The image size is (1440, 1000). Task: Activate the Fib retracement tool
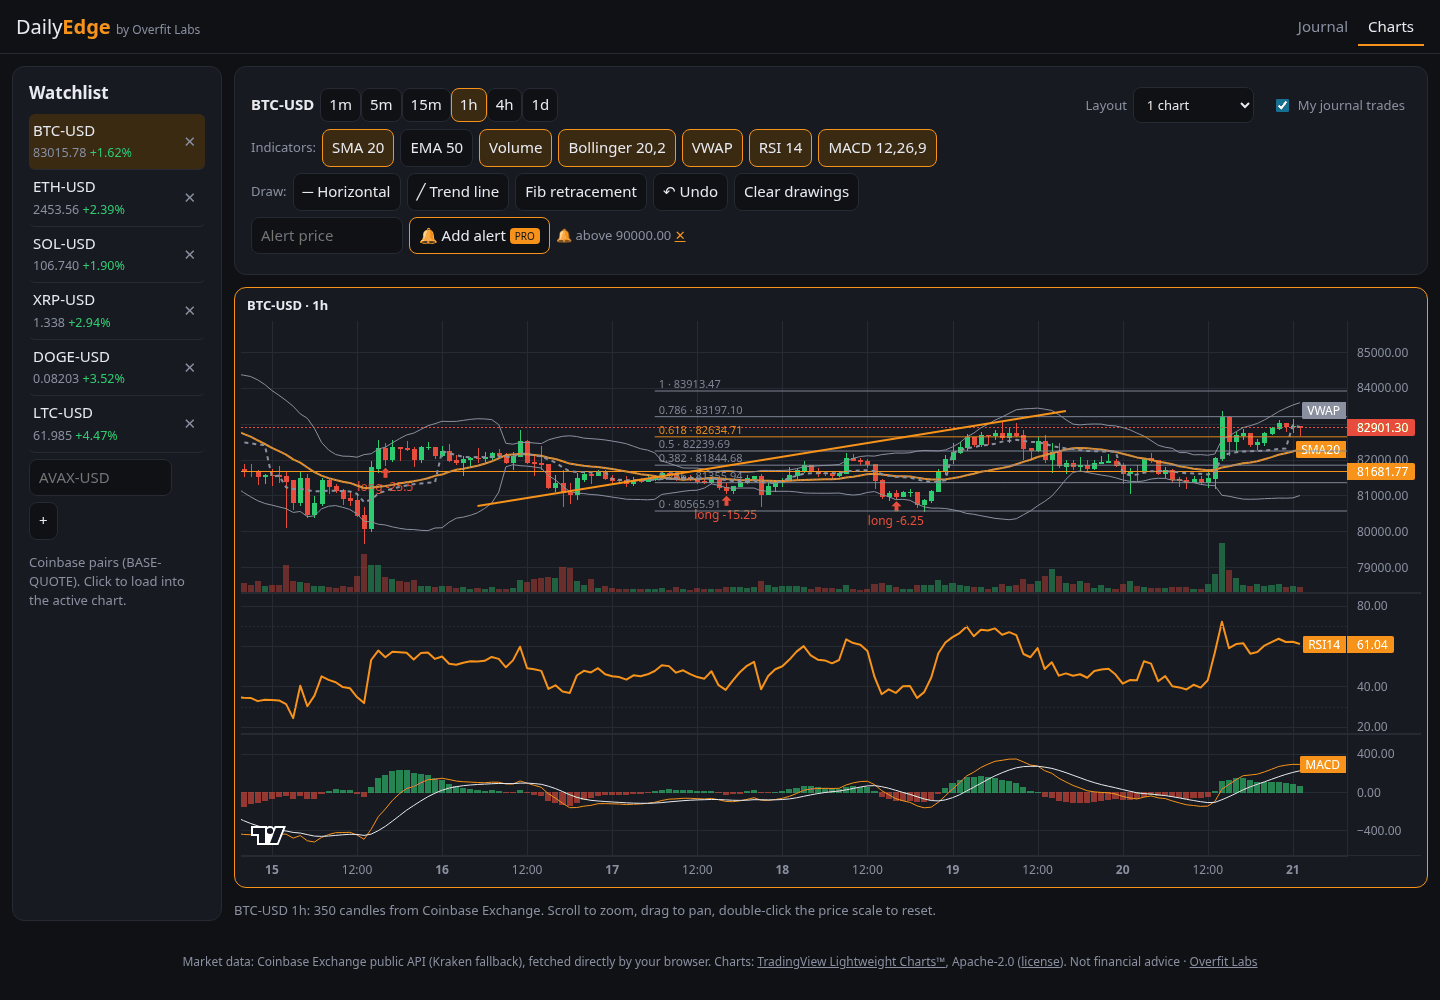pyautogui.click(x=581, y=192)
